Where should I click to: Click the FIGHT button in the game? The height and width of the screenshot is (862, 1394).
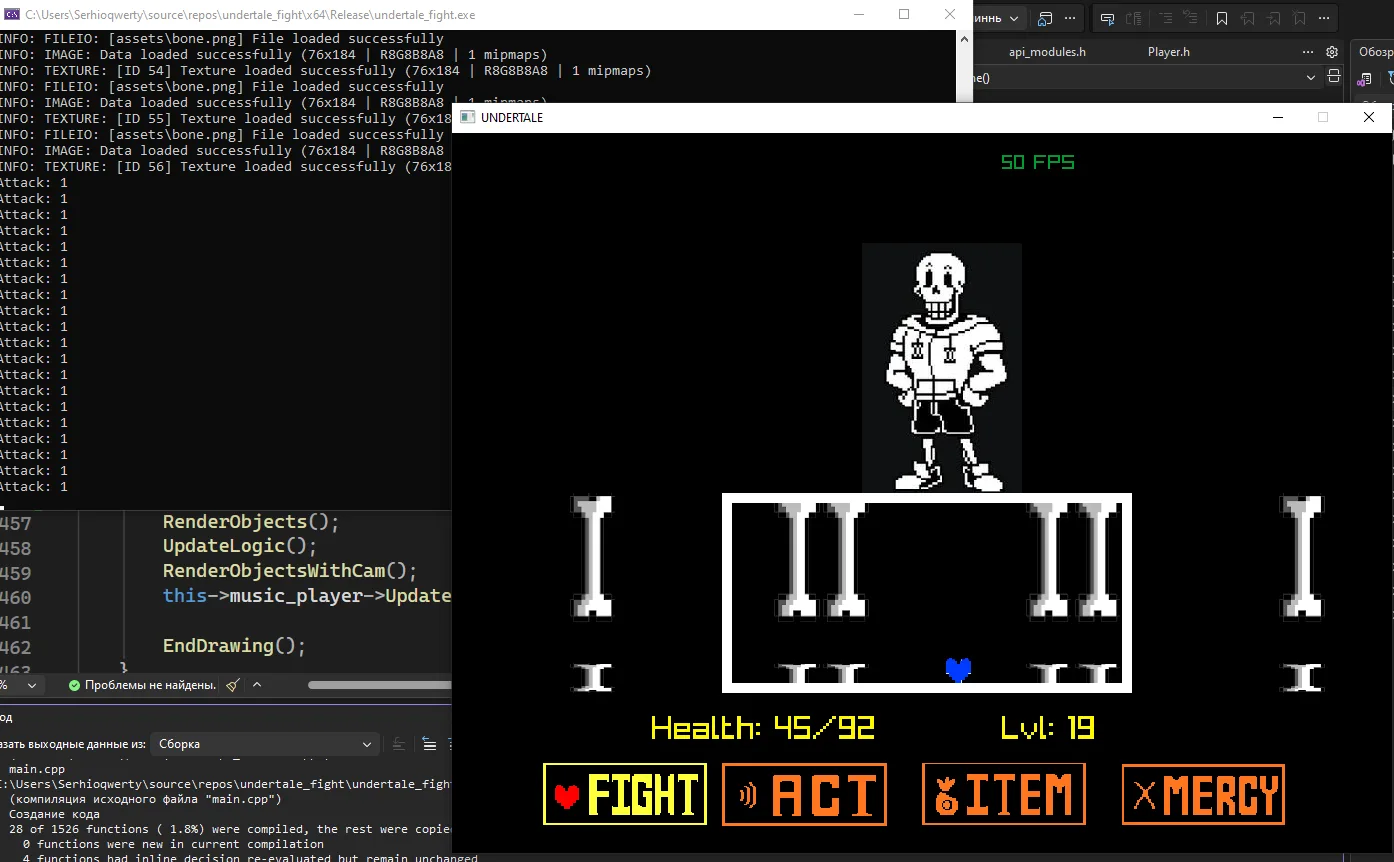(x=625, y=794)
